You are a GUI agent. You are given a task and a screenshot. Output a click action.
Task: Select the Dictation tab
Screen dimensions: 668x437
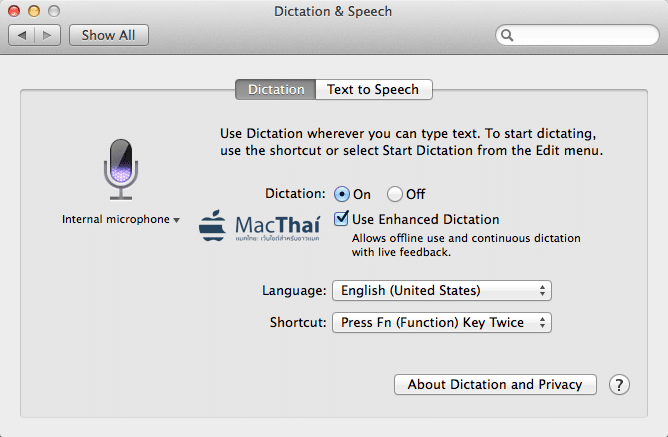point(276,89)
